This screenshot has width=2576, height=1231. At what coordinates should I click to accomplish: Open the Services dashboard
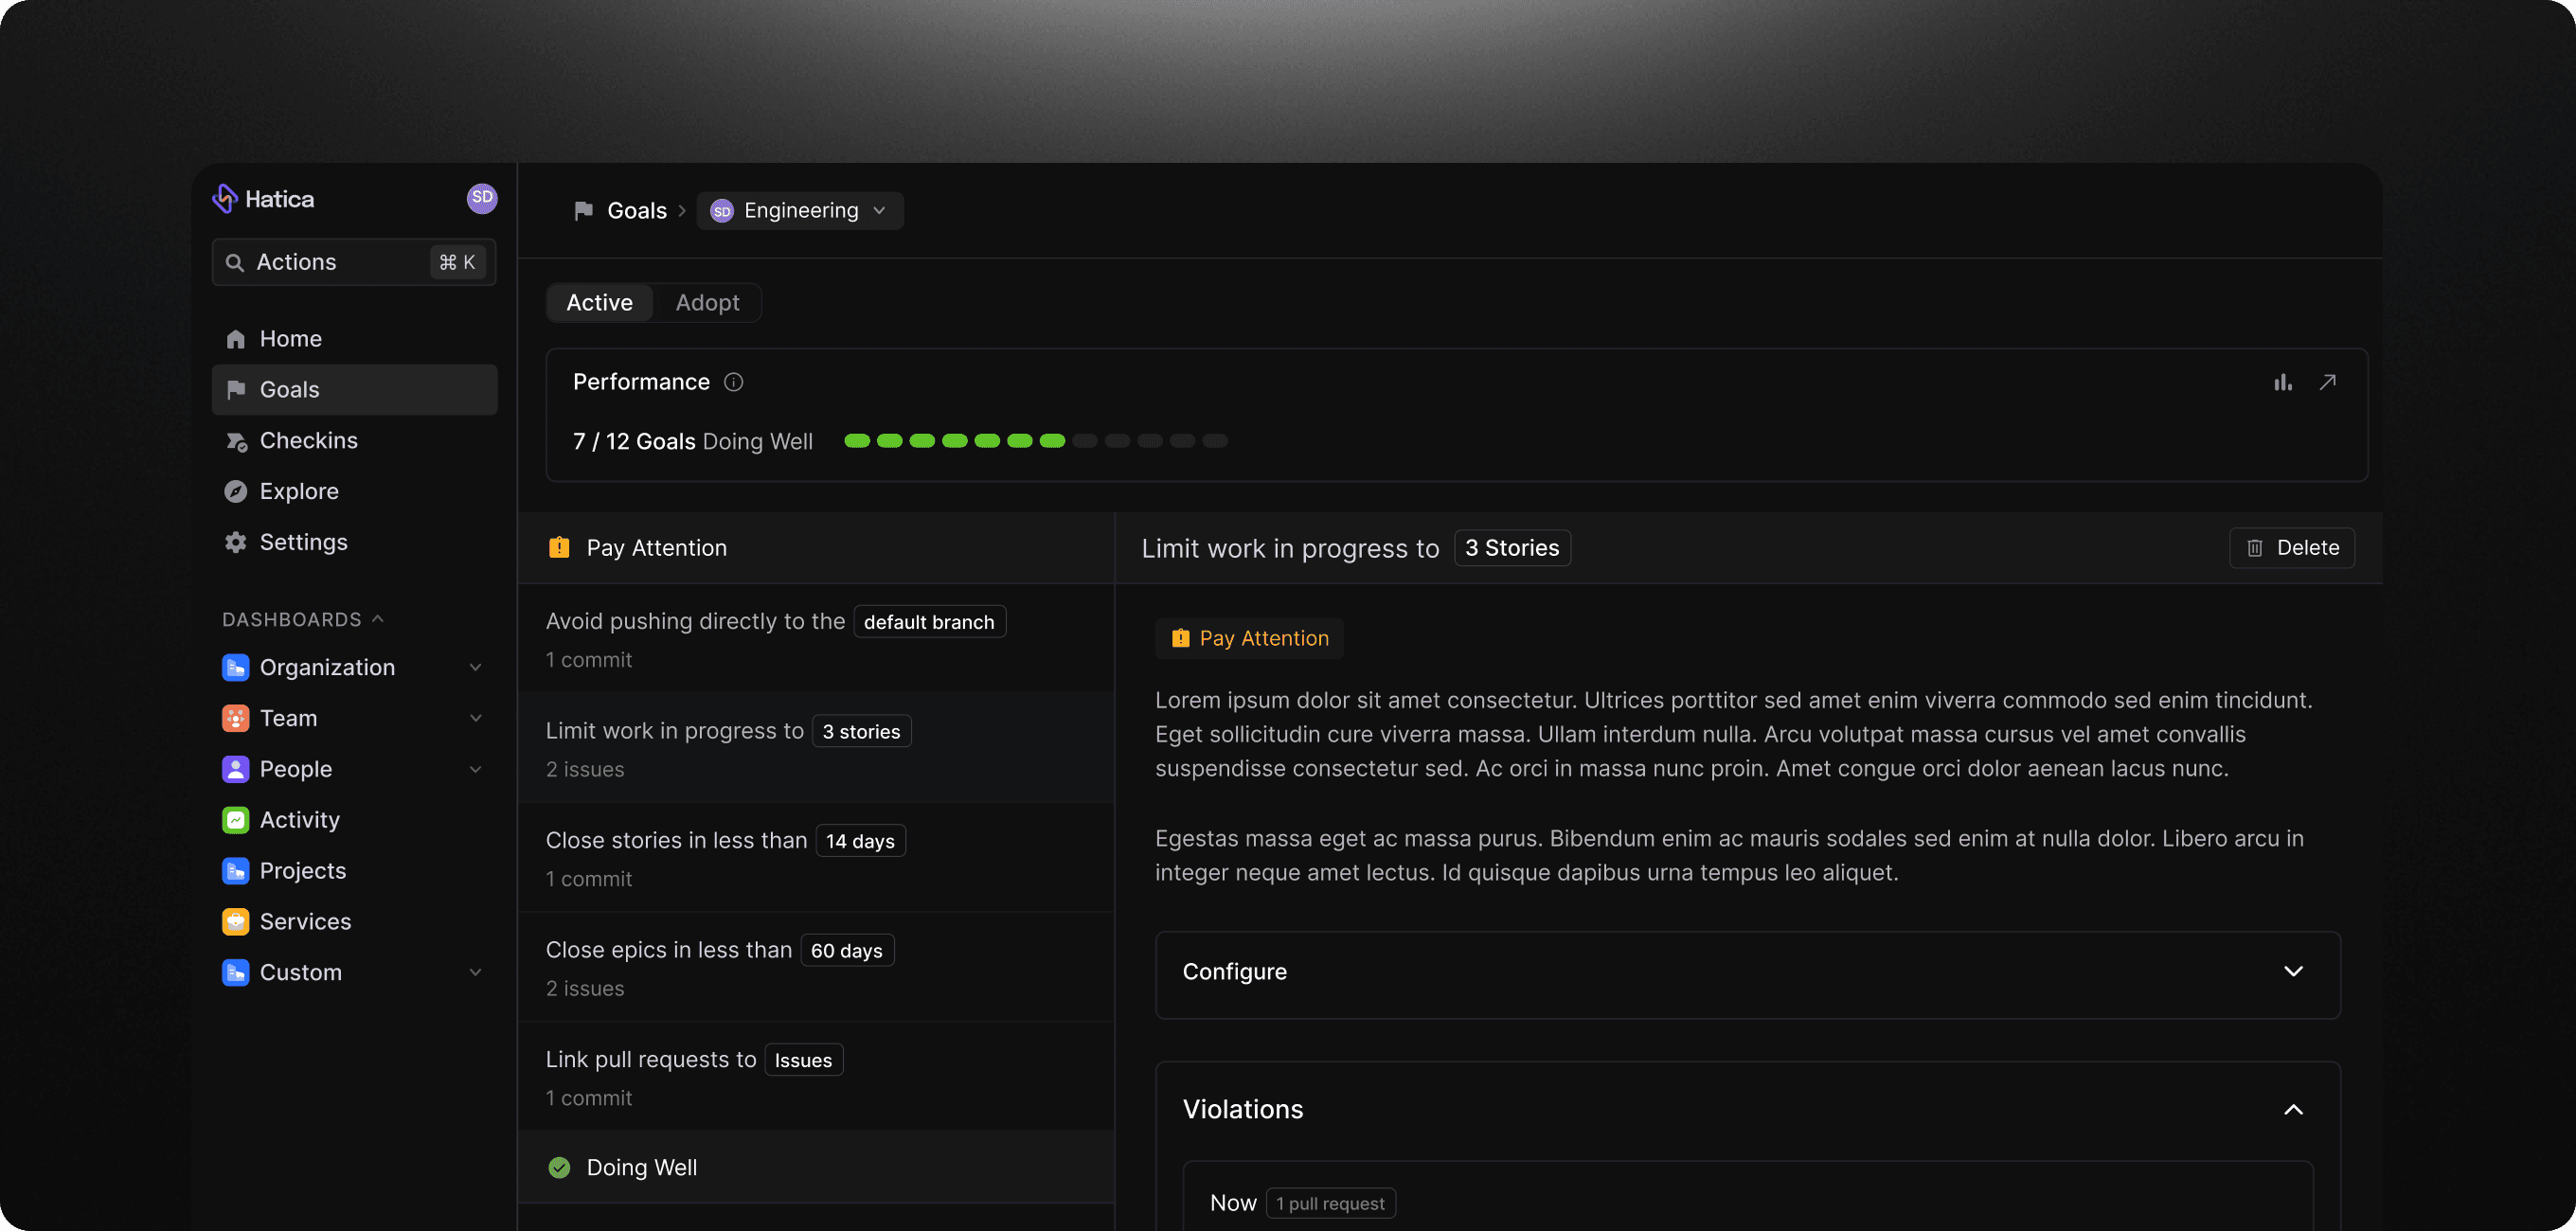point(305,921)
